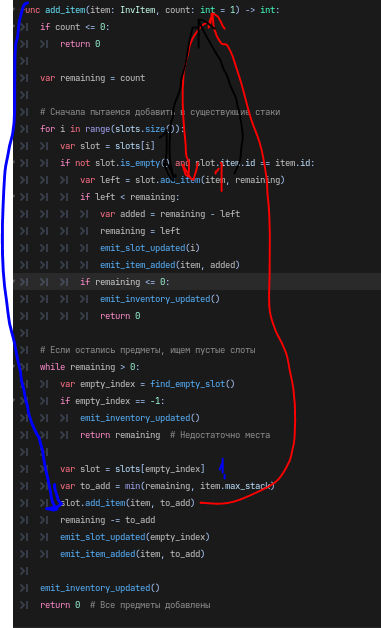The width and height of the screenshot is (381, 628).
Task: Click the 'Недостаточно места' comment
Action: pyautogui.click(x=220, y=435)
